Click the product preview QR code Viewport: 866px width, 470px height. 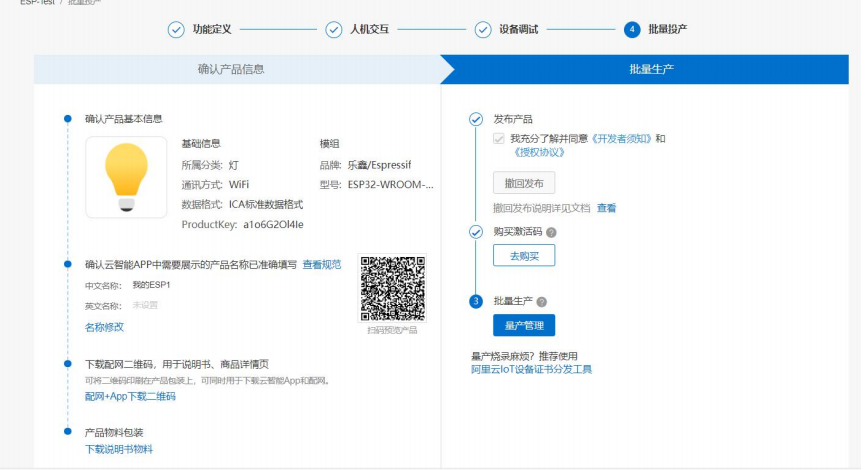(393, 288)
